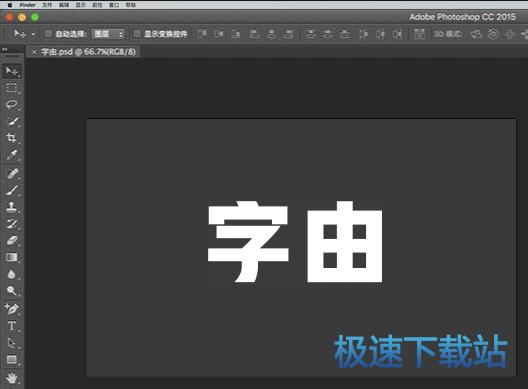This screenshot has width=528, height=389.
Task: Select the Lasso tool
Action: [12, 104]
